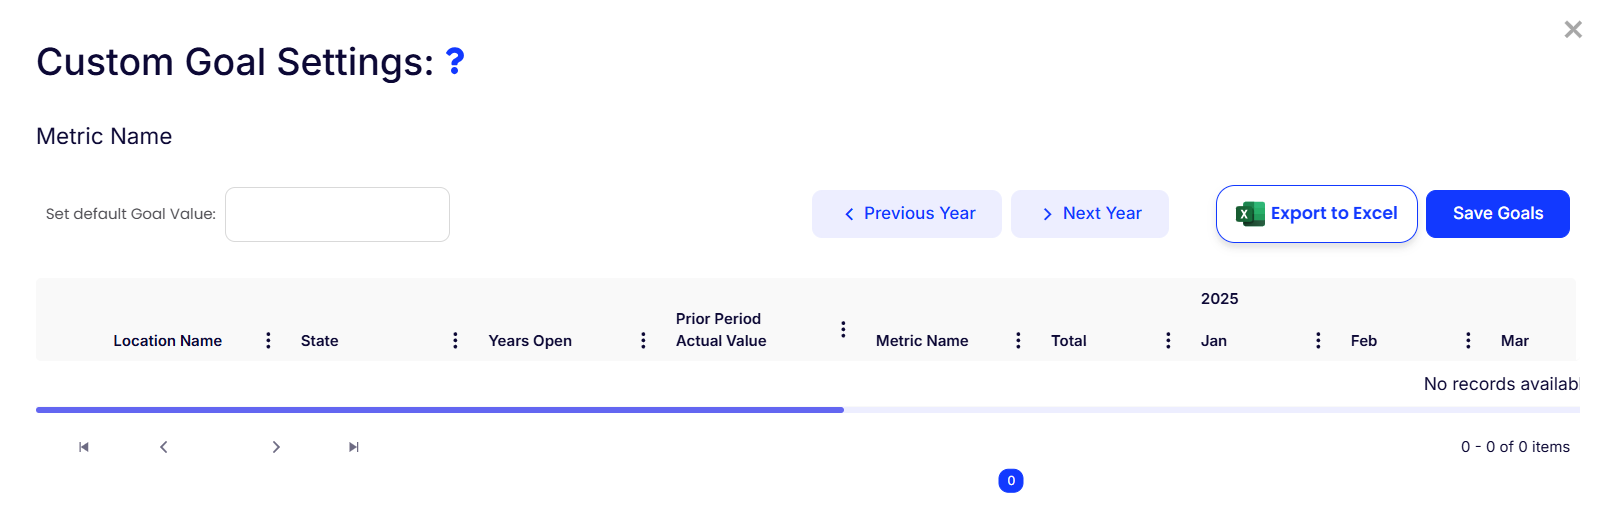The height and width of the screenshot is (521, 1614).
Task: Focus the Set default Goal Value field
Action: tap(337, 214)
